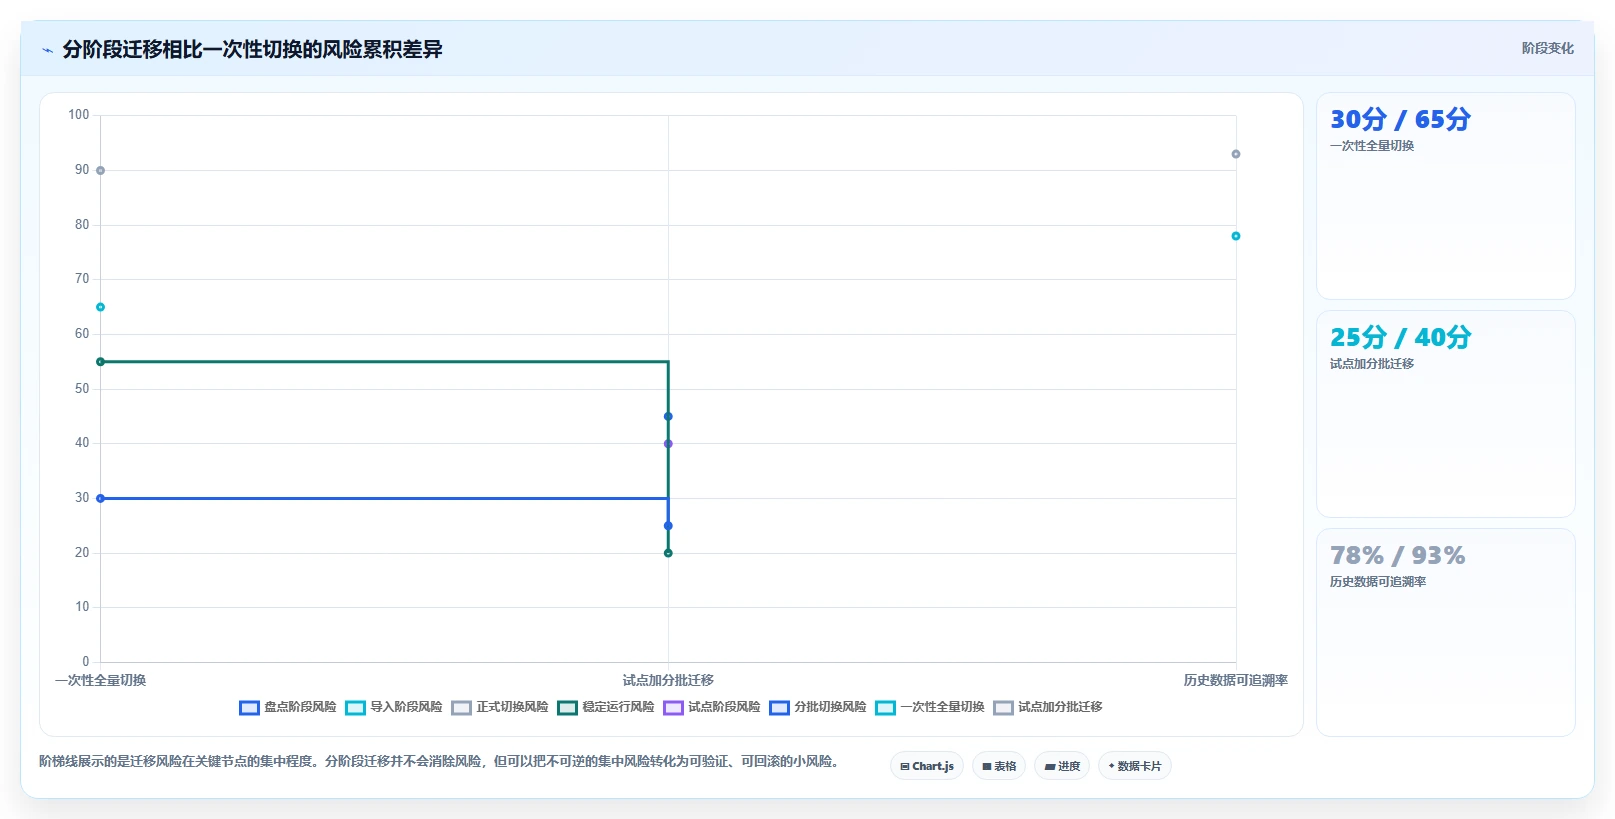Select the green data point at 20
Image resolution: width=1615 pixels, height=819 pixels.
[x=668, y=553]
